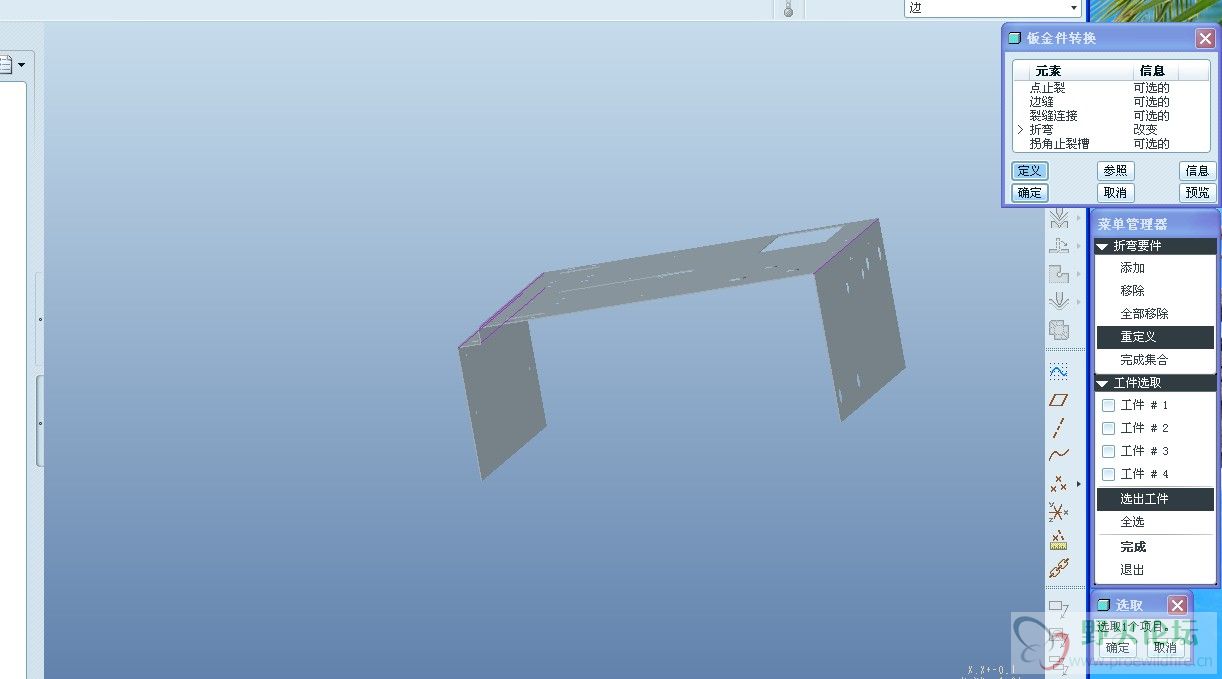Select the coordinate system tool icon
This screenshot has height=679, width=1222.
click(x=1058, y=512)
